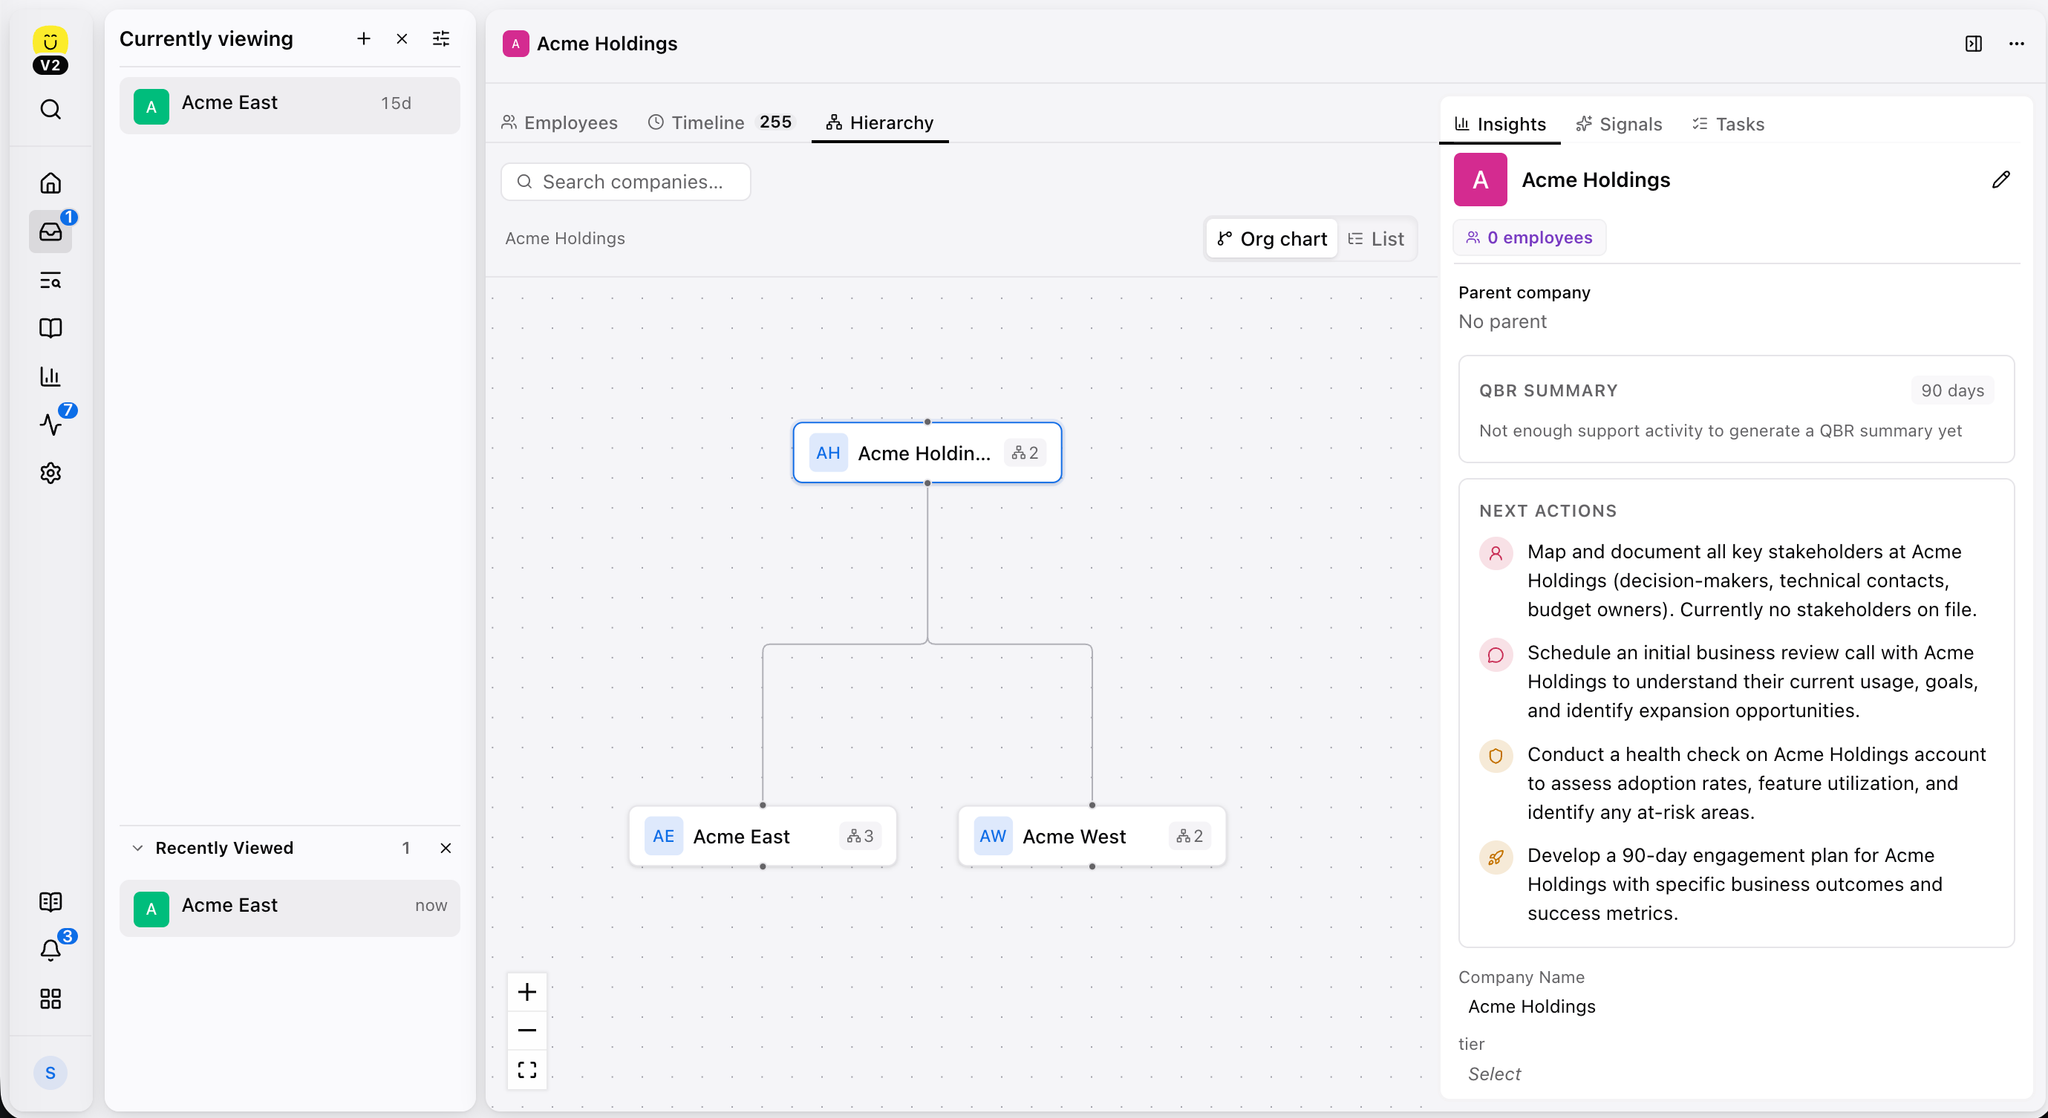Clear the Recently Viewed list

coord(446,848)
